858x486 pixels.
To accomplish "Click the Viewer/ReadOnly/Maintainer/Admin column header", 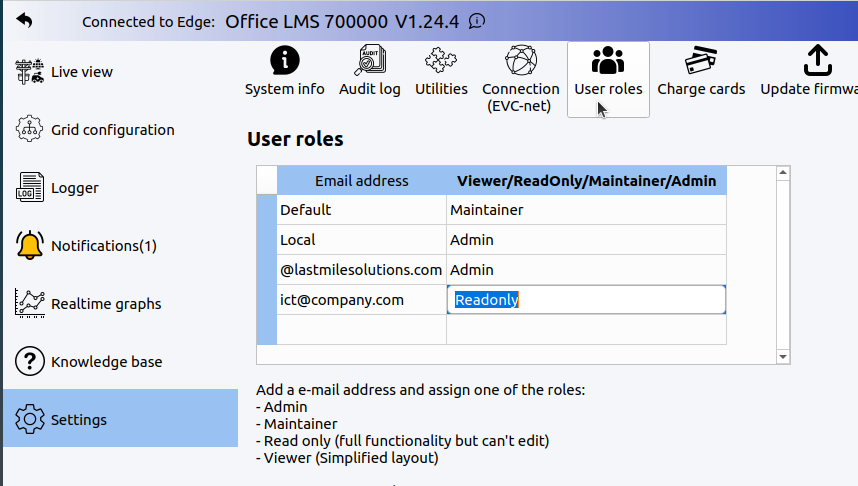I will (587, 181).
